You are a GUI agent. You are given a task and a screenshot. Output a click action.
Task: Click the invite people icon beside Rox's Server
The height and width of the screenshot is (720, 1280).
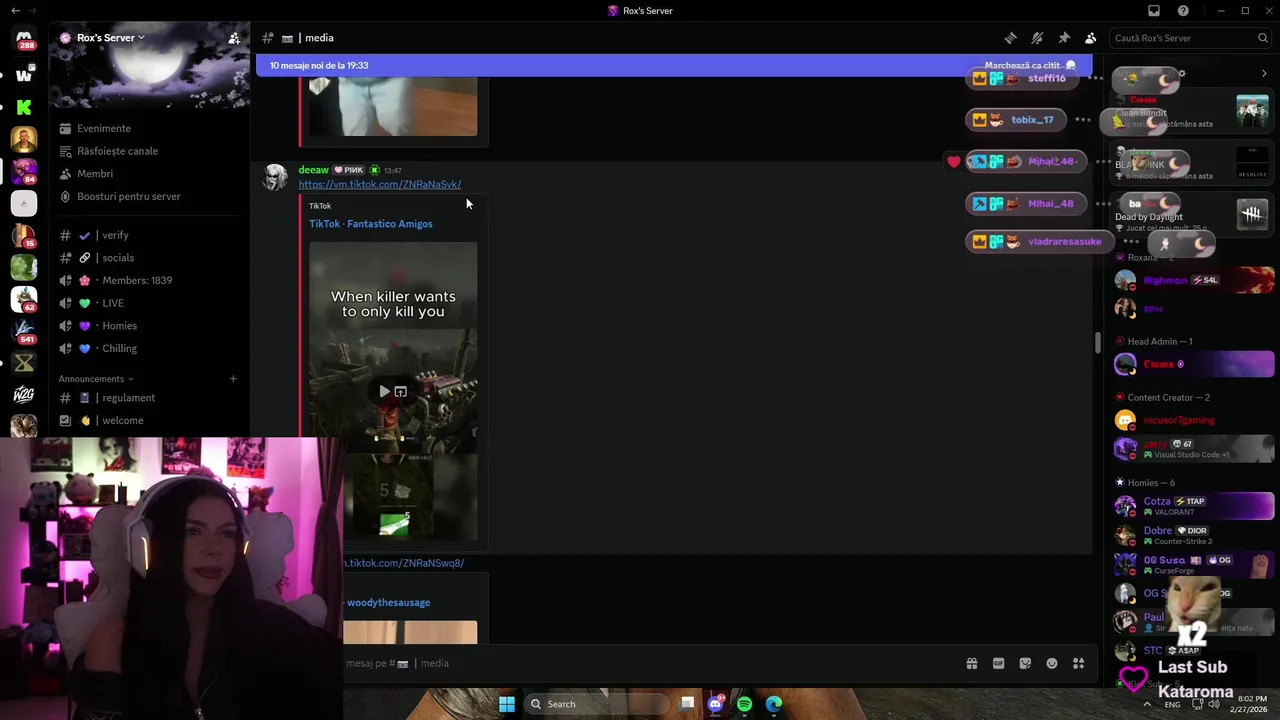point(234,38)
